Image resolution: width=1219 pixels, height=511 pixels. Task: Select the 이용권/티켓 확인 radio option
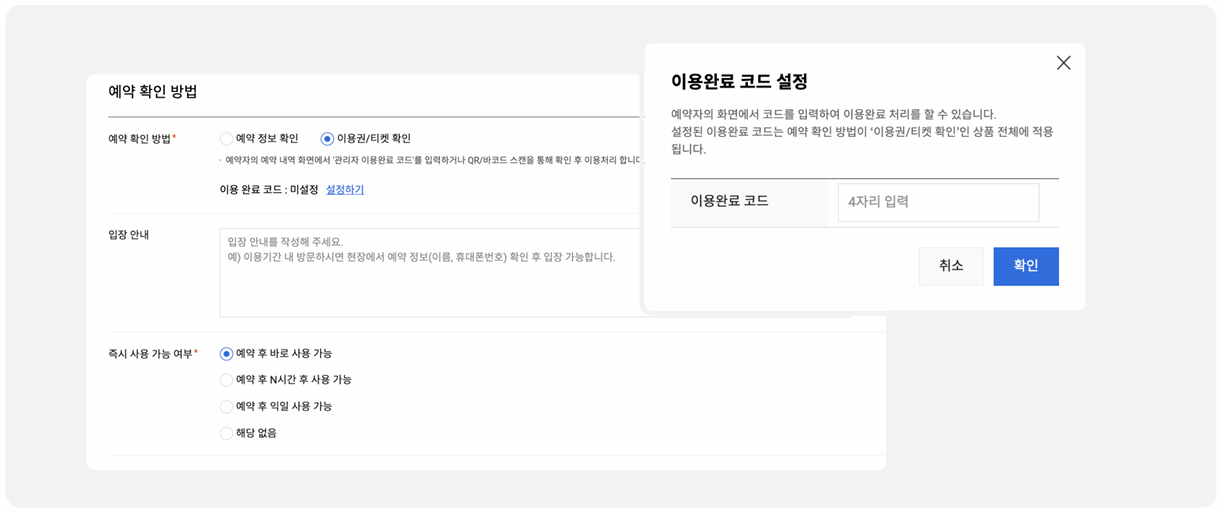(x=327, y=139)
